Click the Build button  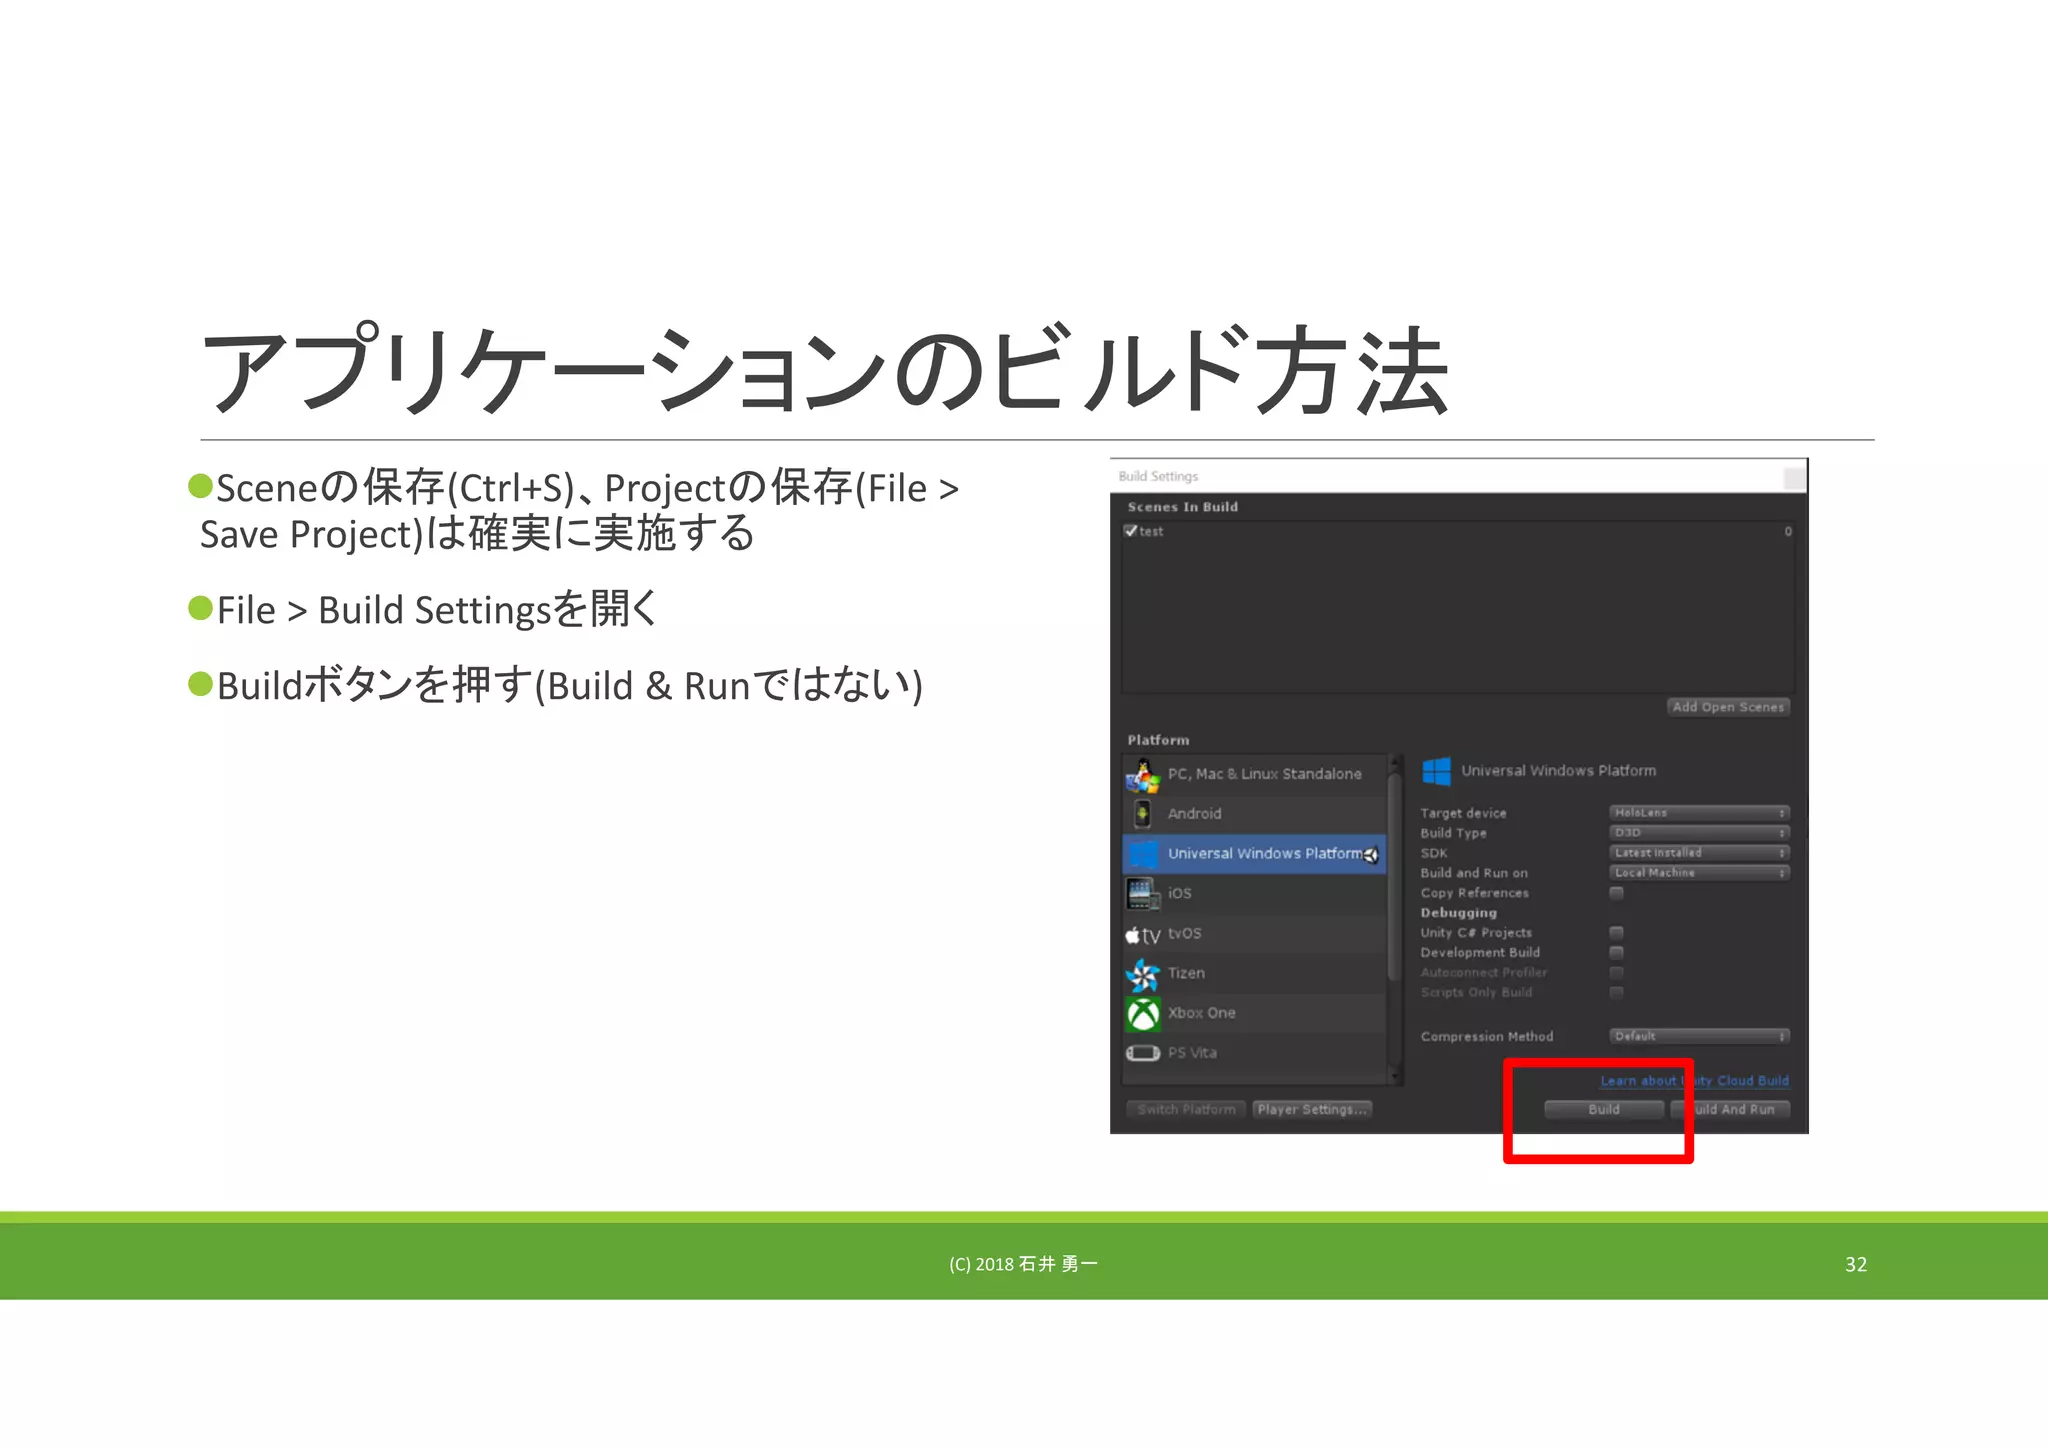coord(1604,1110)
